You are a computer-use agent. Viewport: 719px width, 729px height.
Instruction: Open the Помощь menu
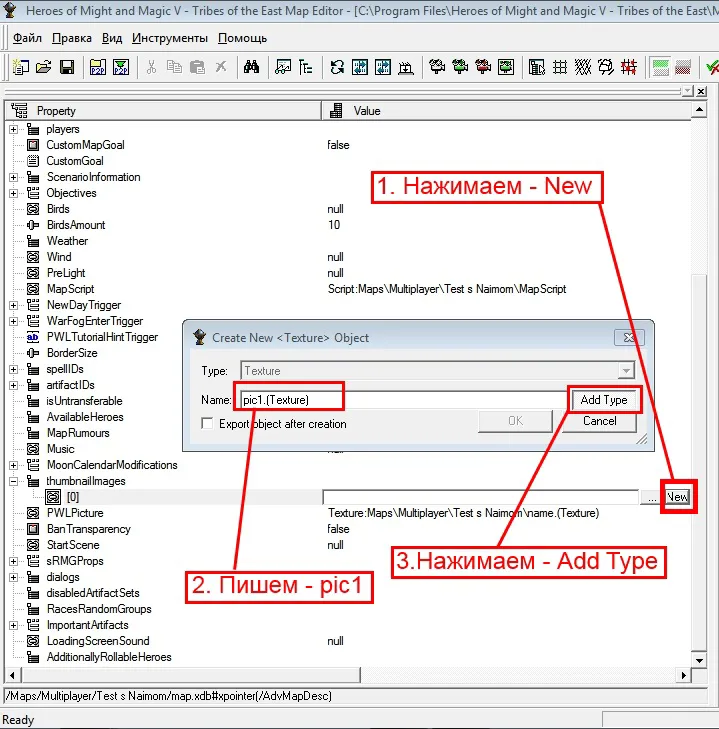242,38
